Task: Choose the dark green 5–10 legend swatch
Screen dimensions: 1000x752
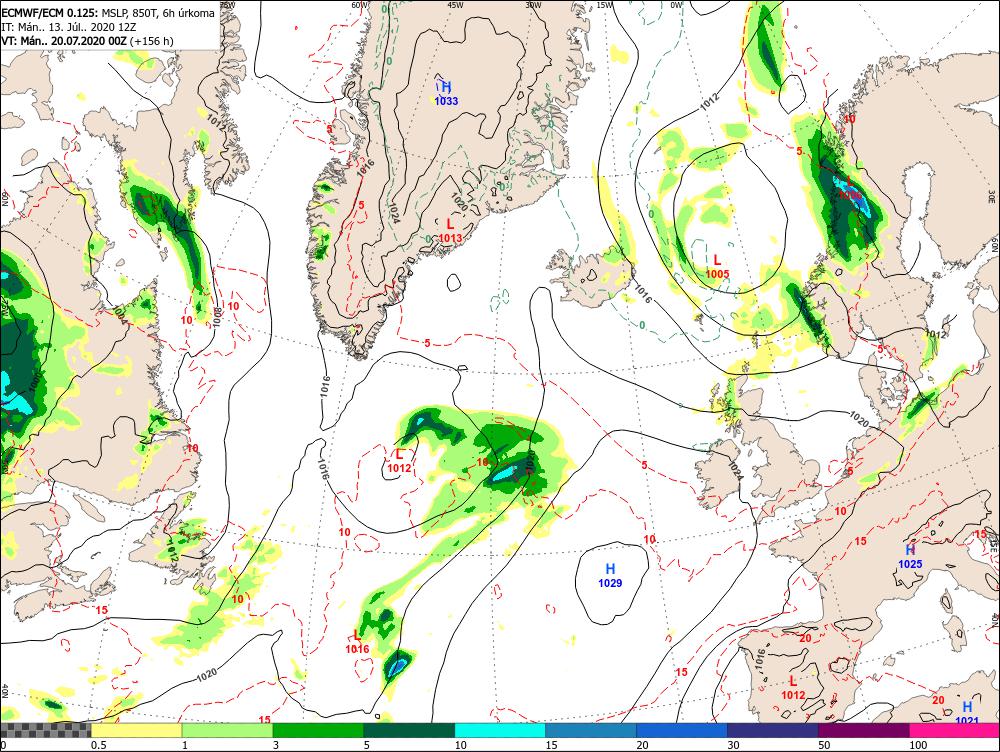Action: click(x=409, y=730)
